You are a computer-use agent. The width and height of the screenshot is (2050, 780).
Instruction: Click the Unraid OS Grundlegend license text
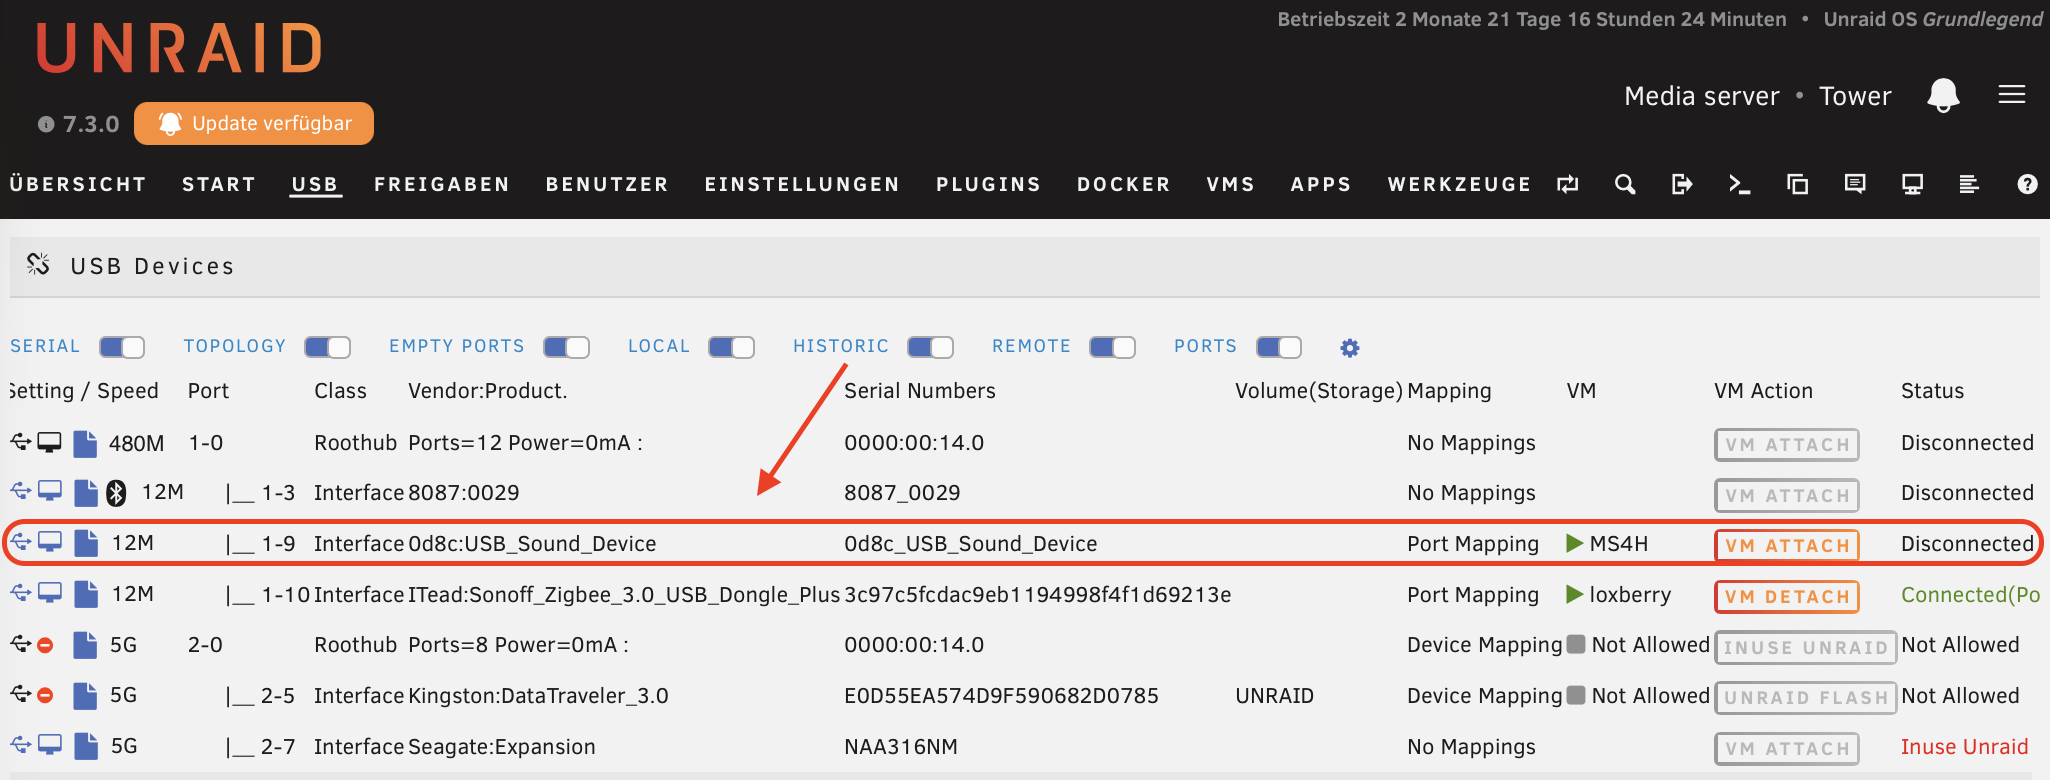pyautogui.click(x=1933, y=19)
